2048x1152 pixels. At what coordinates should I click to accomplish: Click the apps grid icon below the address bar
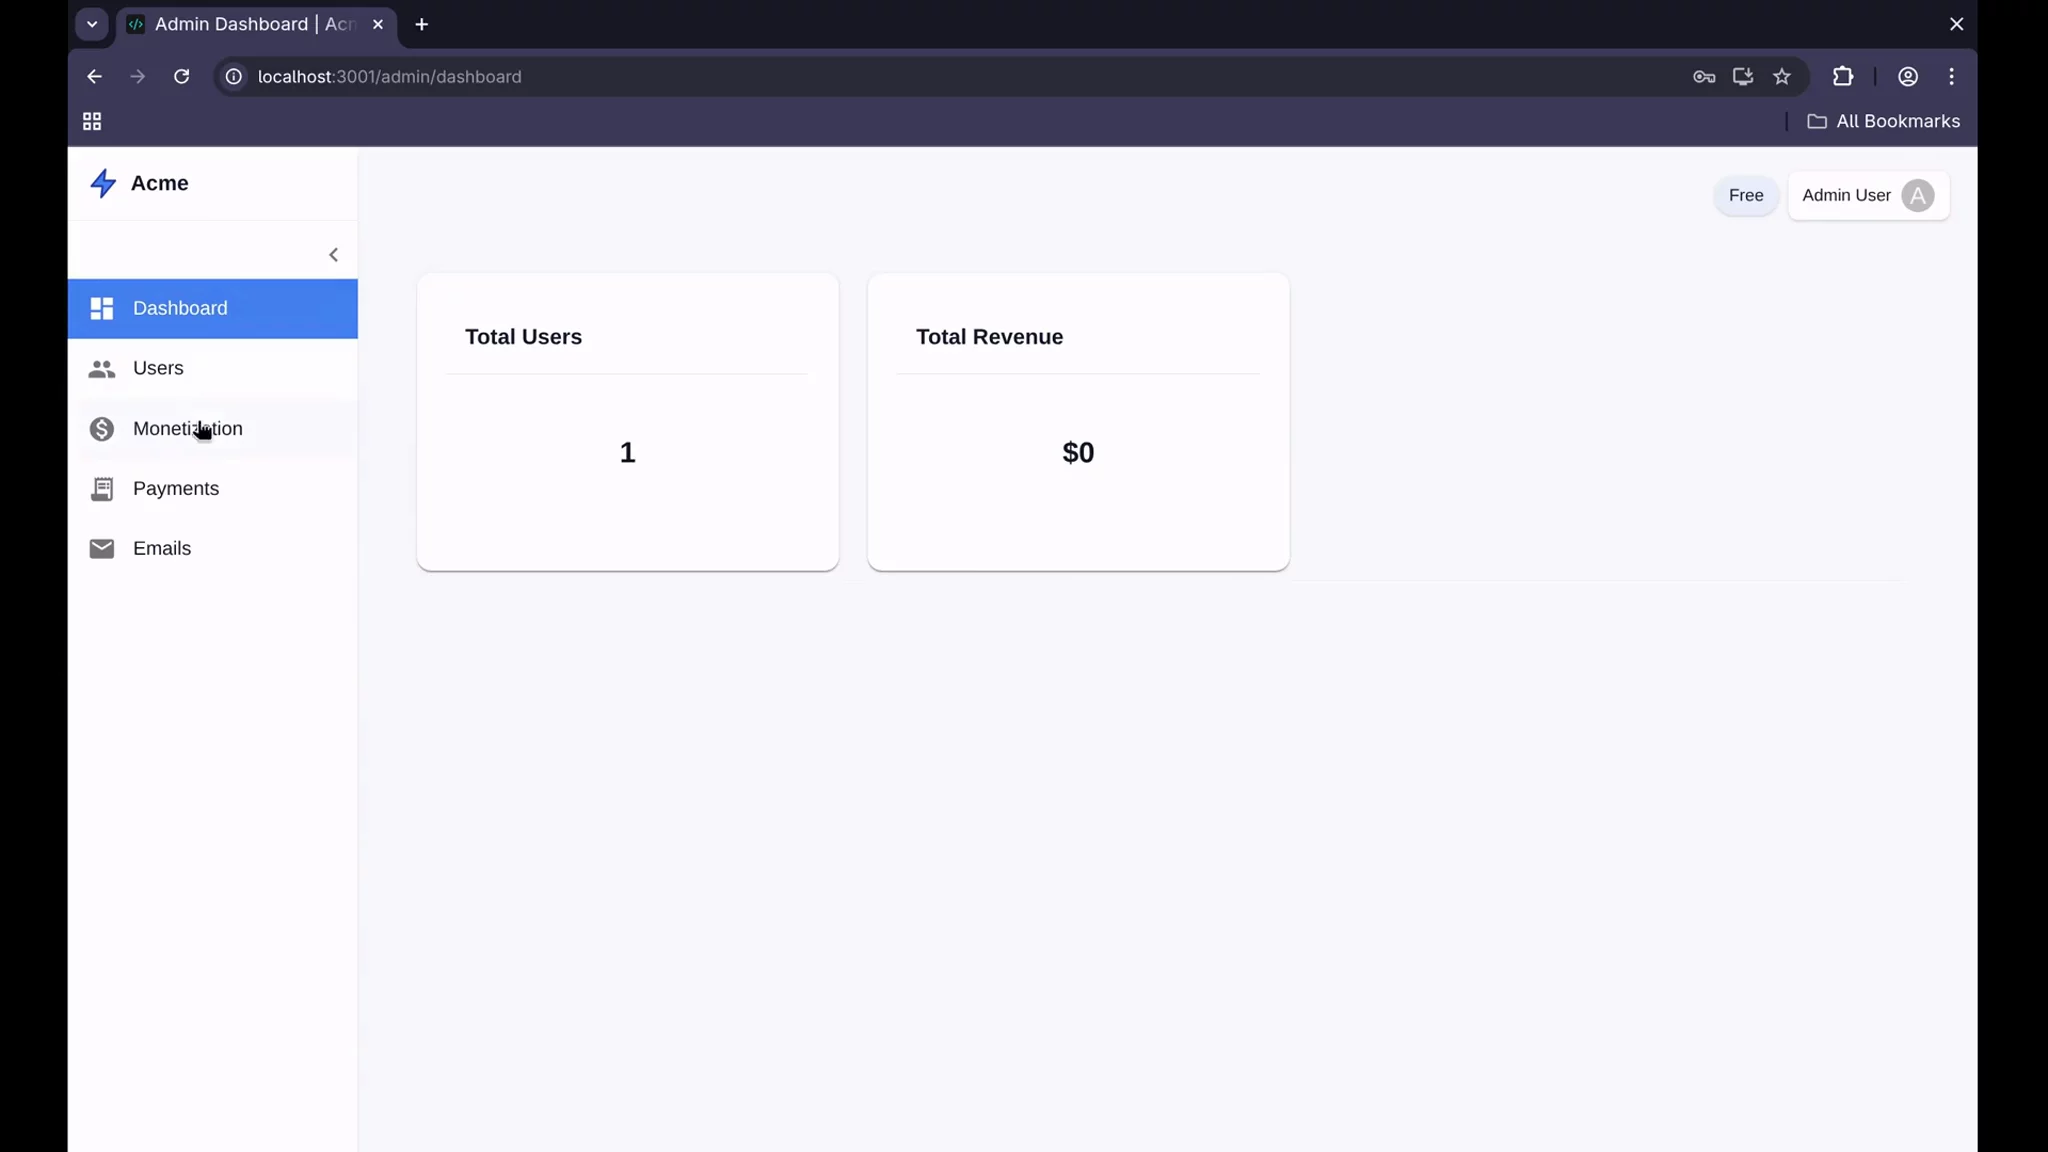point(92,121)
